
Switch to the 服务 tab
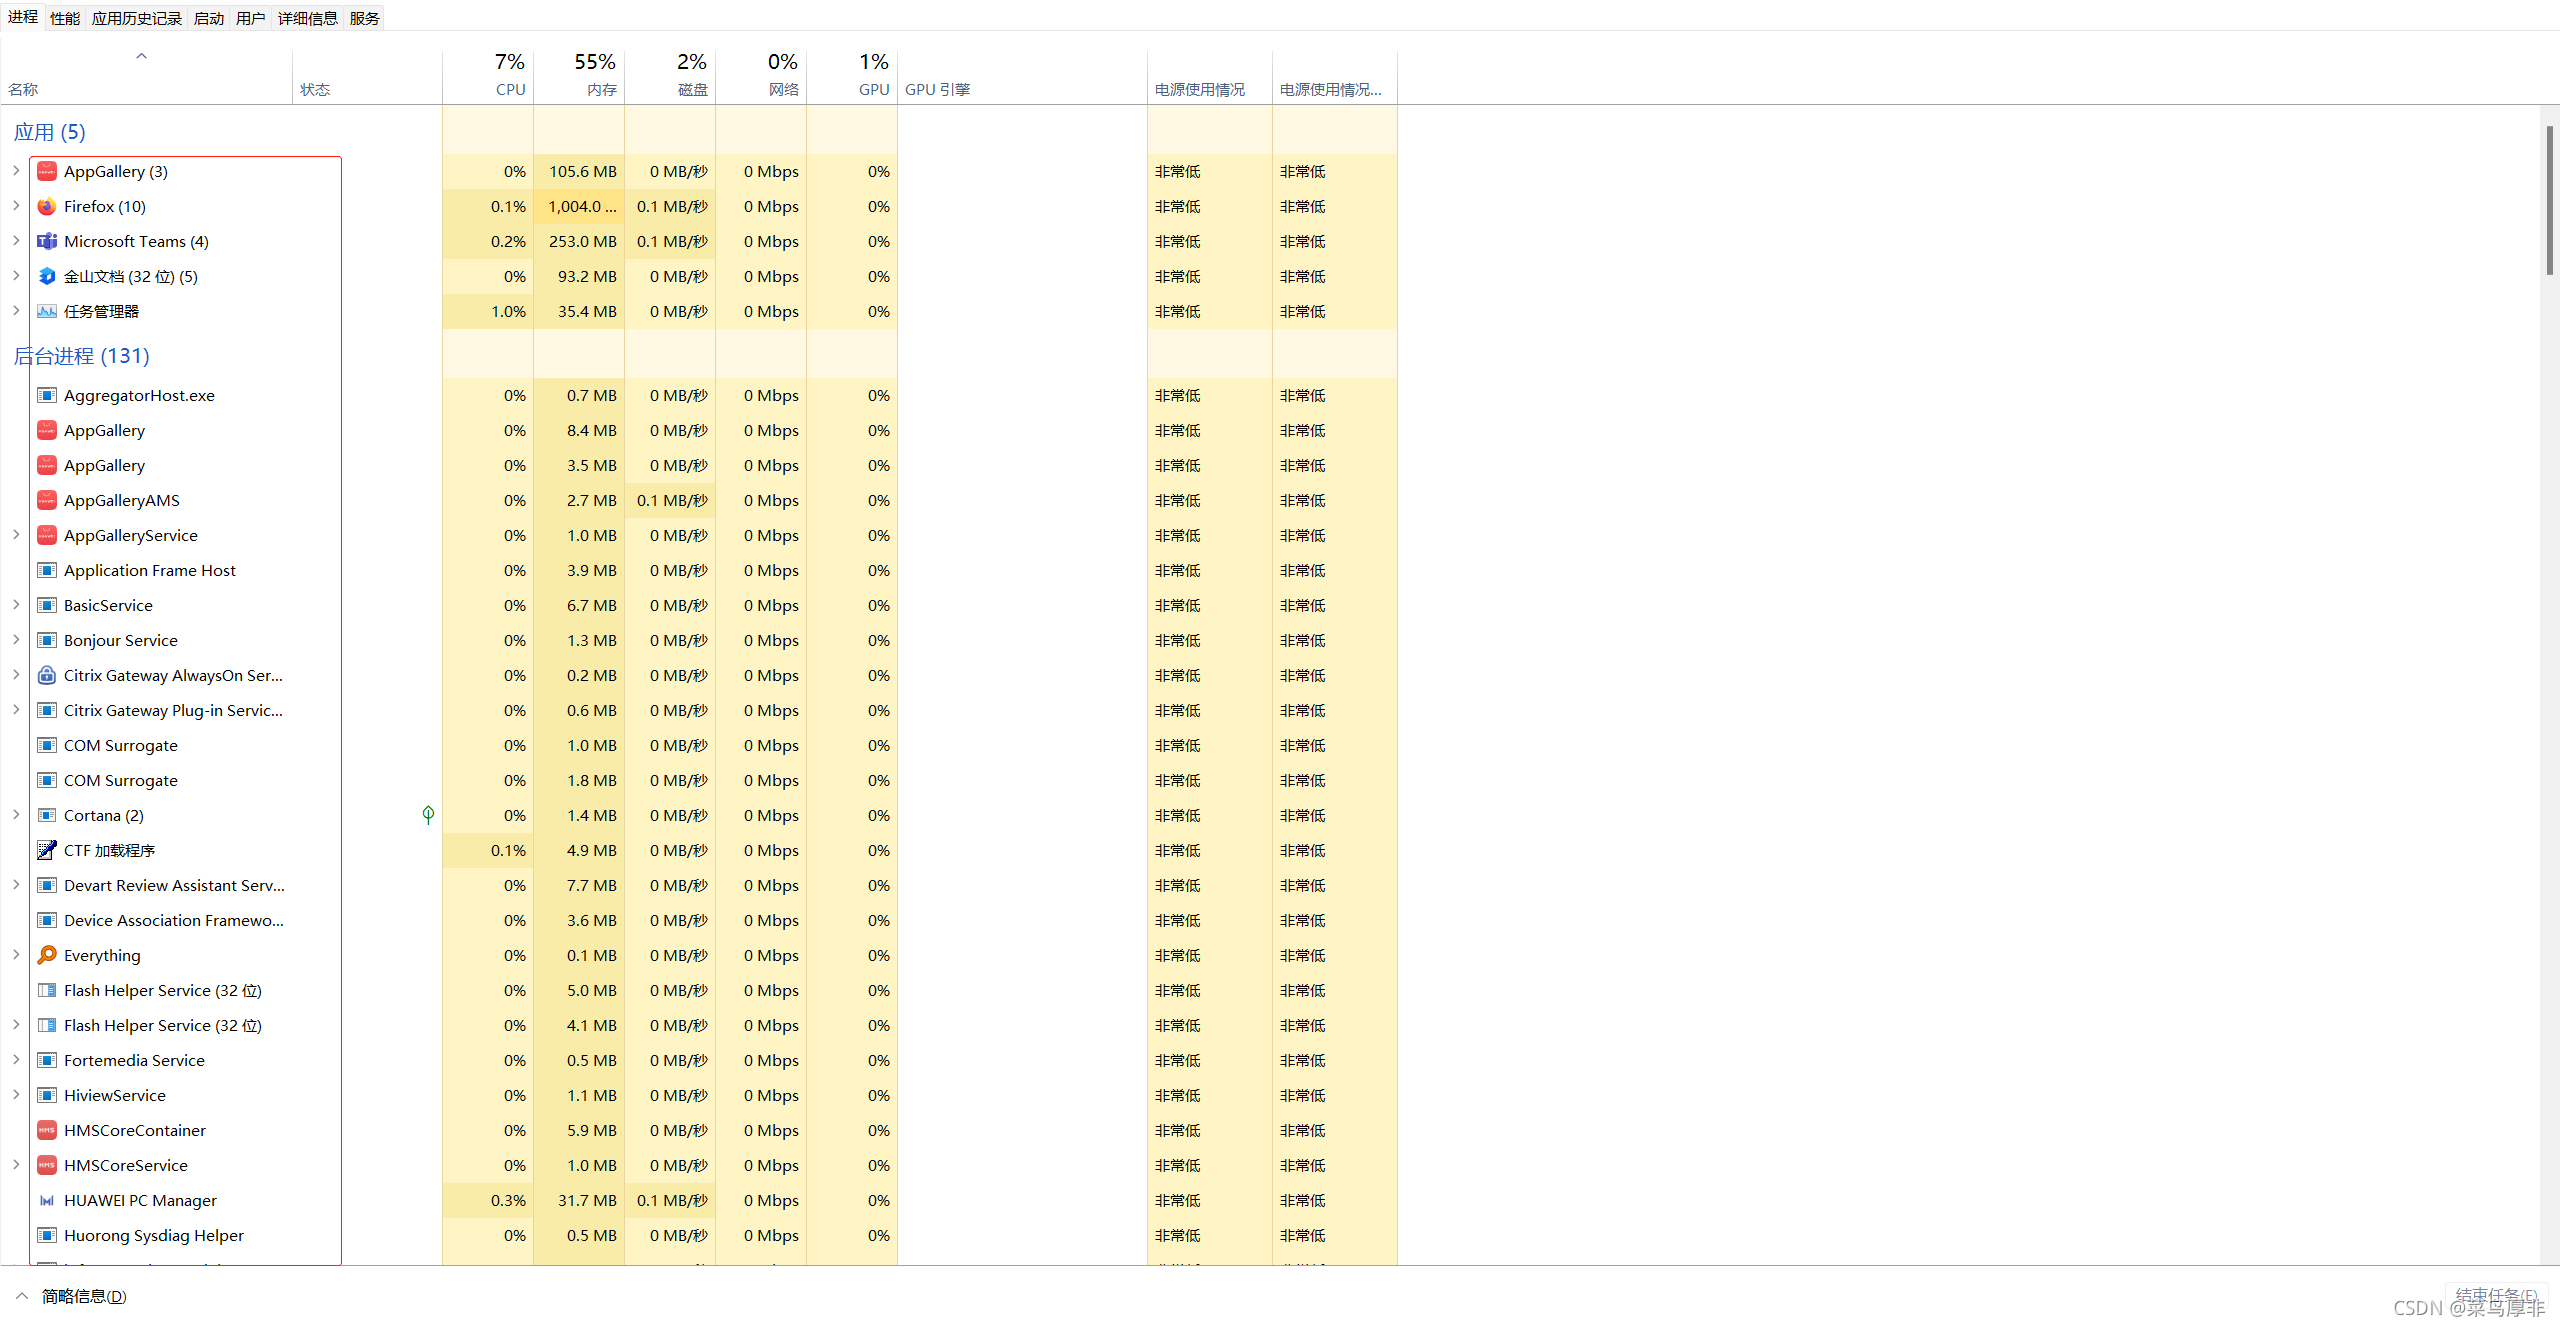tap(365, 18)
